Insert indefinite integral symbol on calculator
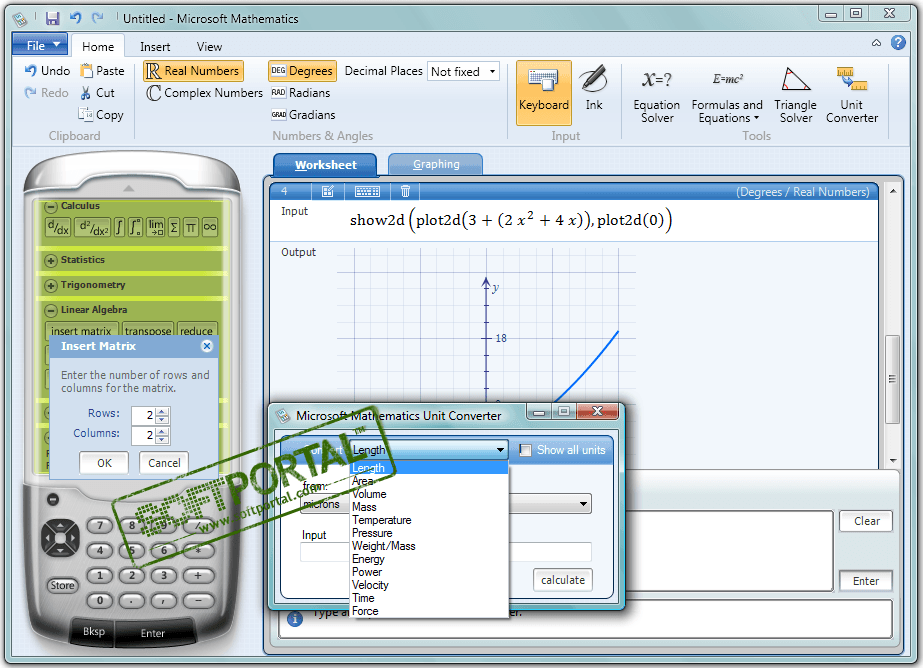923x668 pixels. tap(119, 228)
